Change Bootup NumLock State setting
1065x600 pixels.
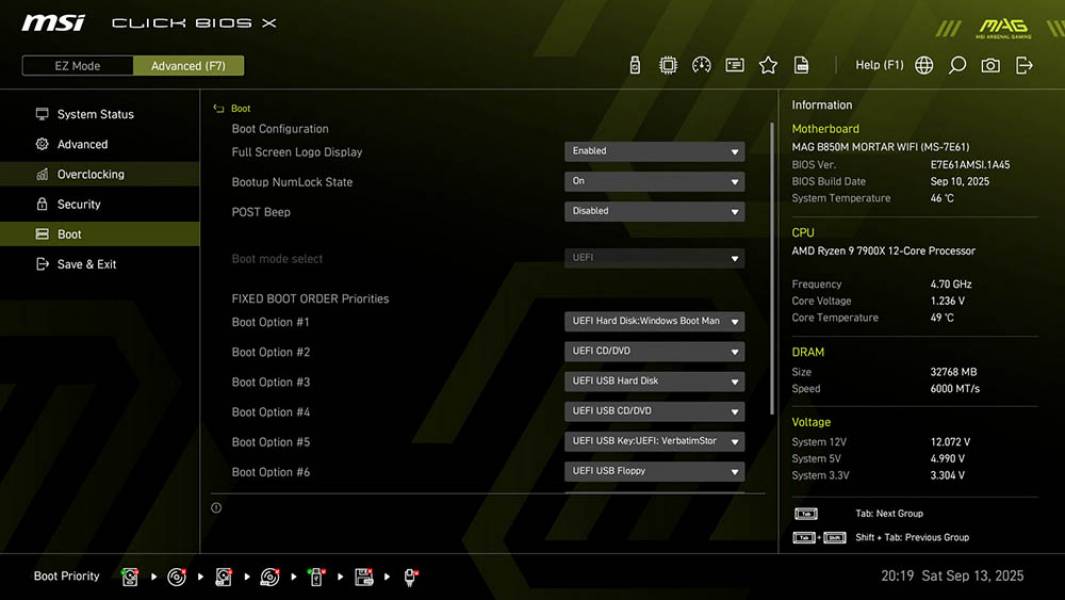click(x=654, y=182)
